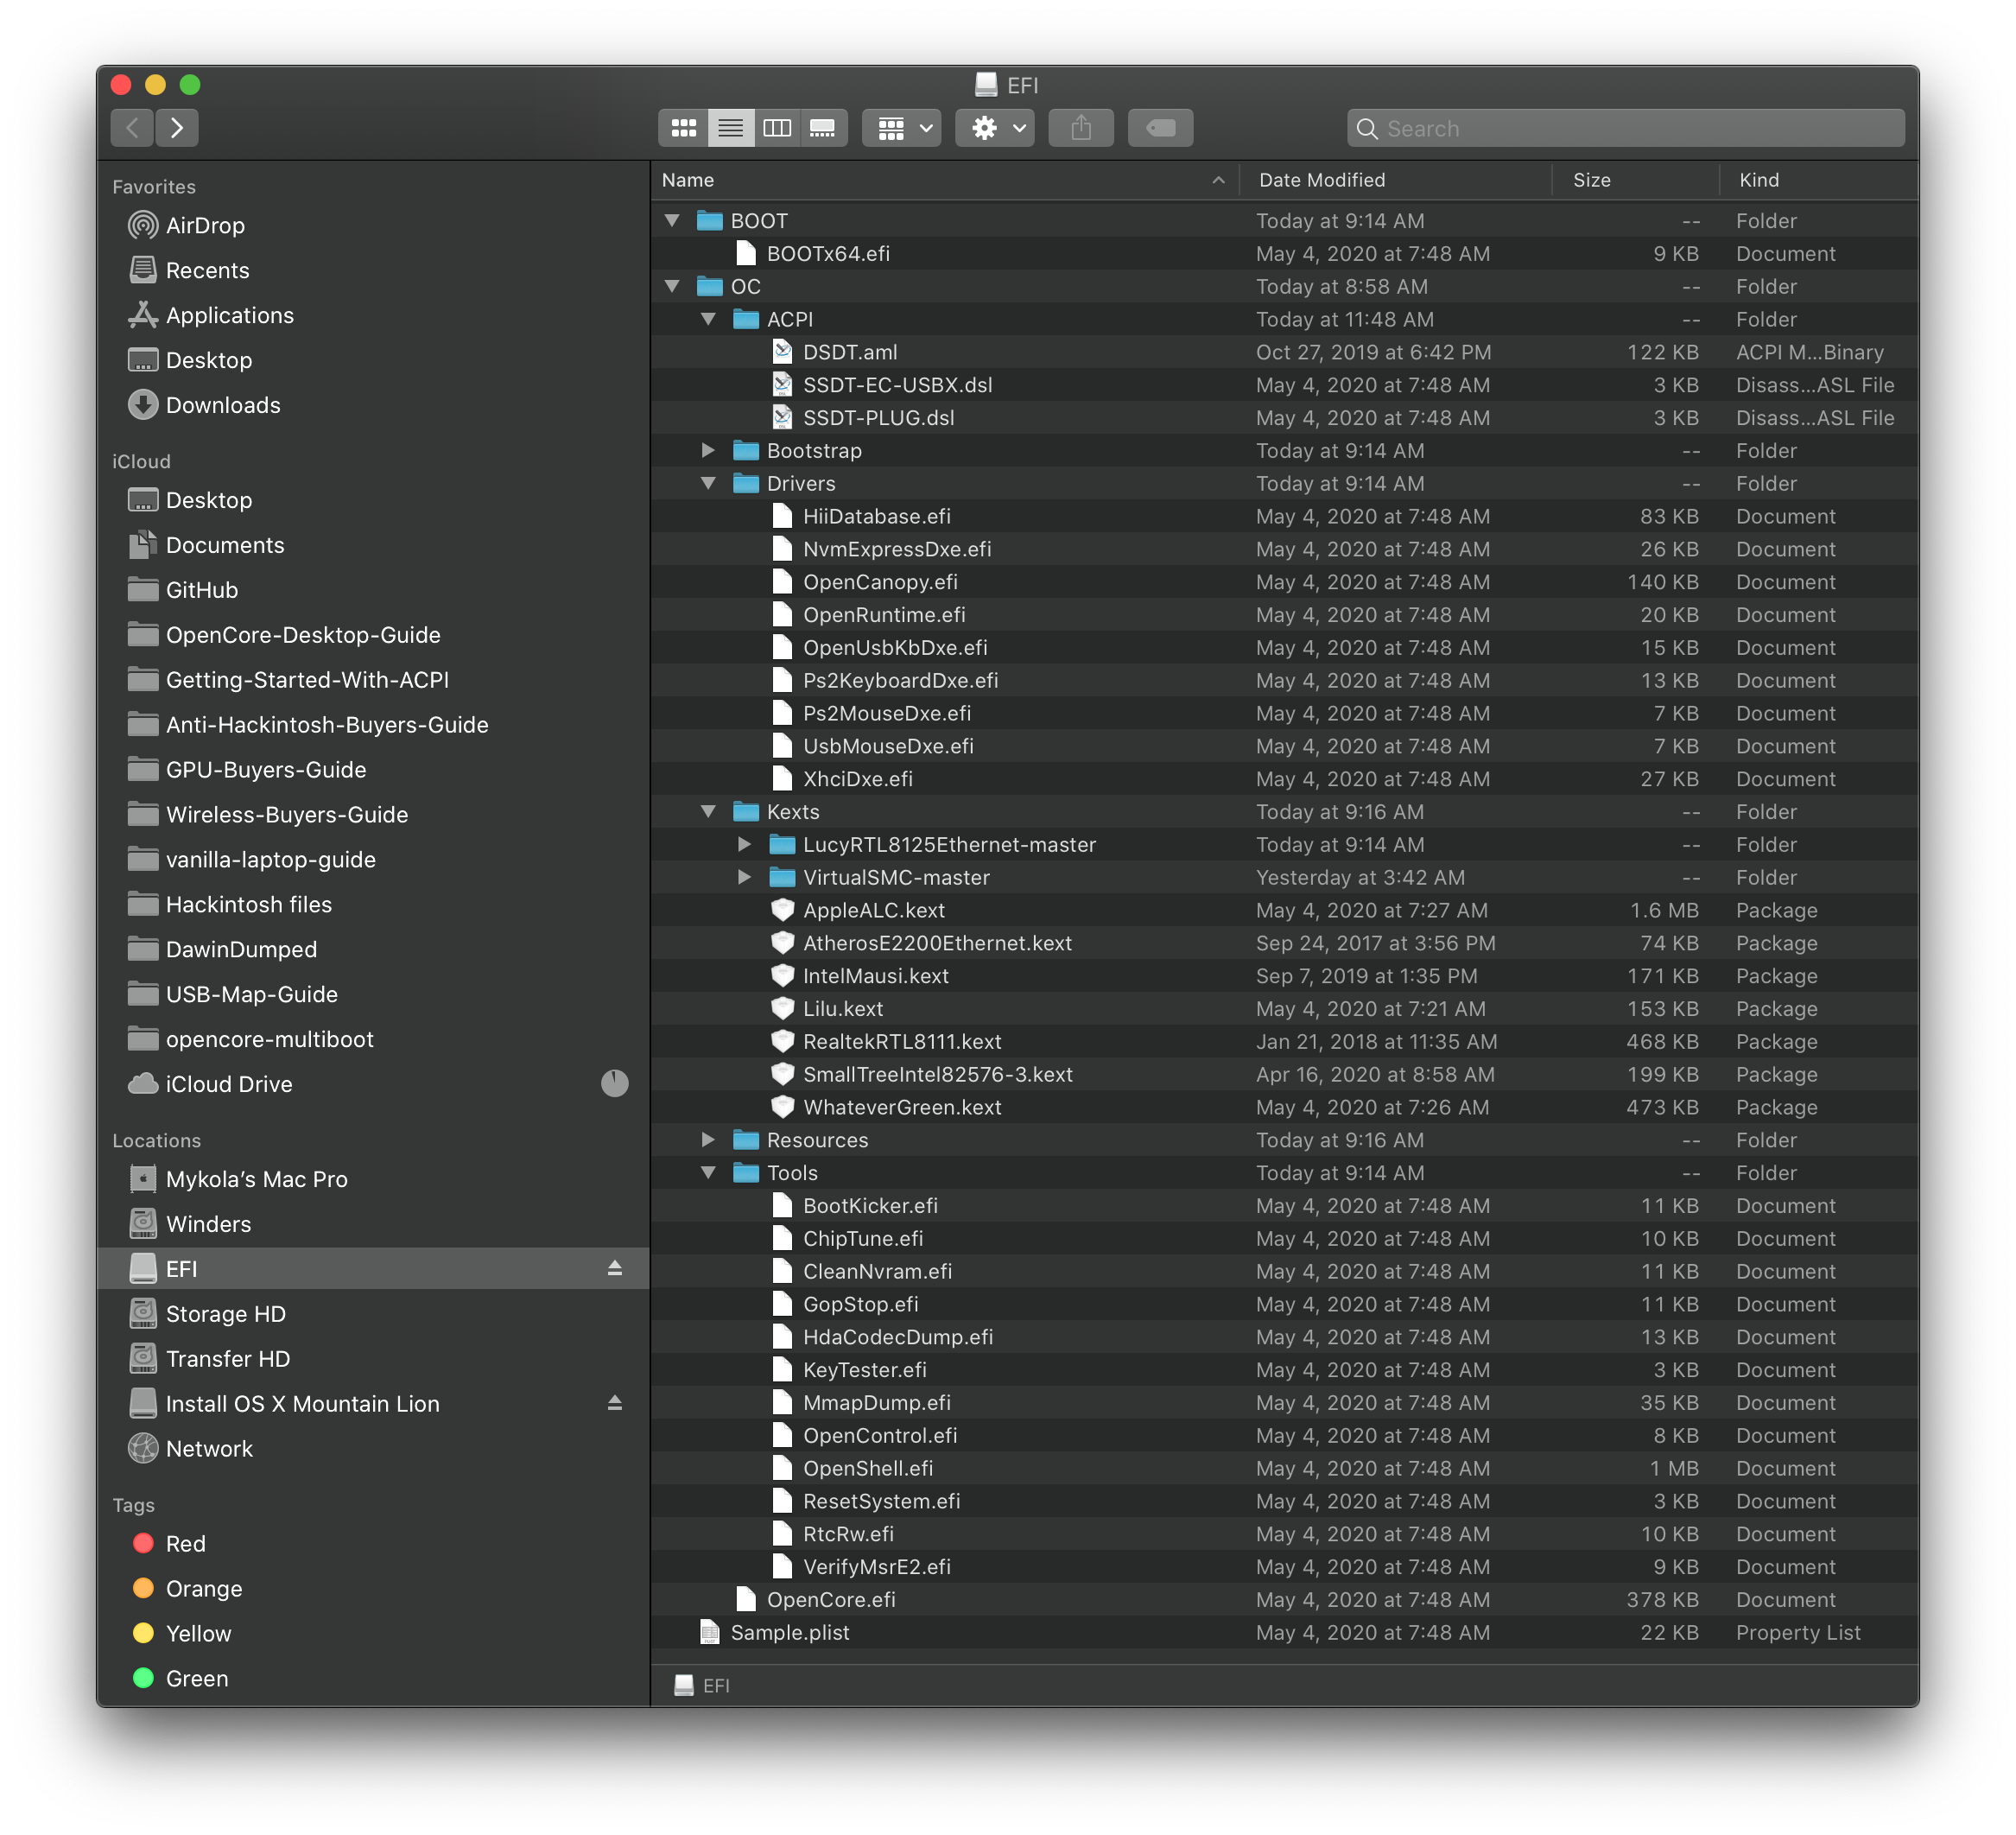Collapse the Drivers folder disclosure triangle
The width and height of the screenshot is (2016, 1835).
pos(708,484)
